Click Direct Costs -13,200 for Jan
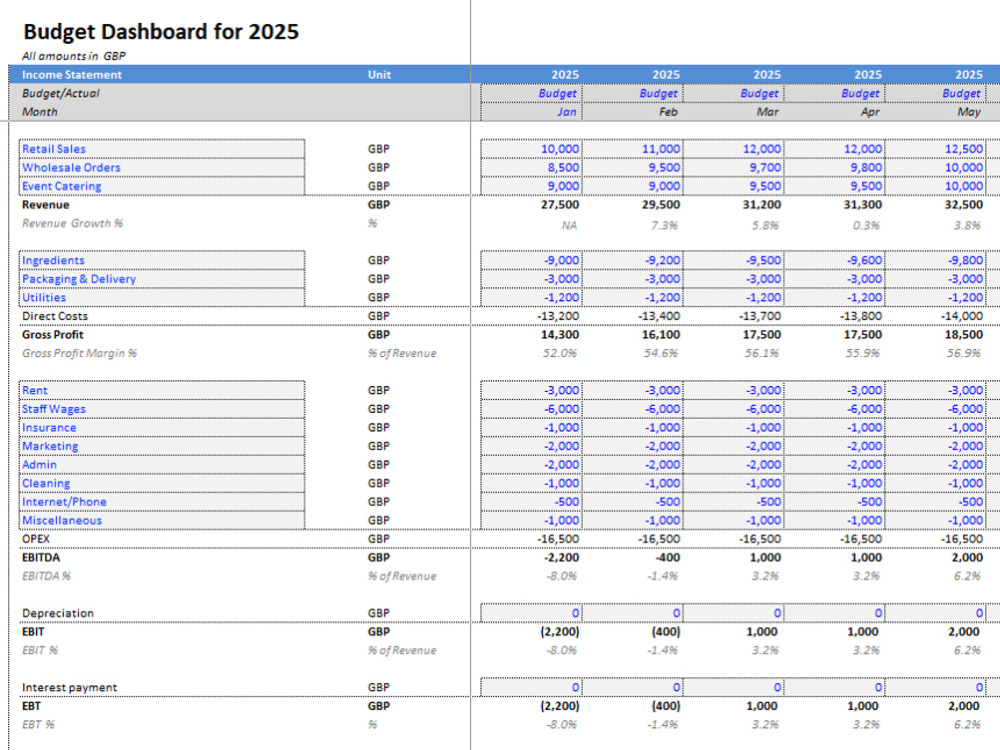 pos(558,316)
